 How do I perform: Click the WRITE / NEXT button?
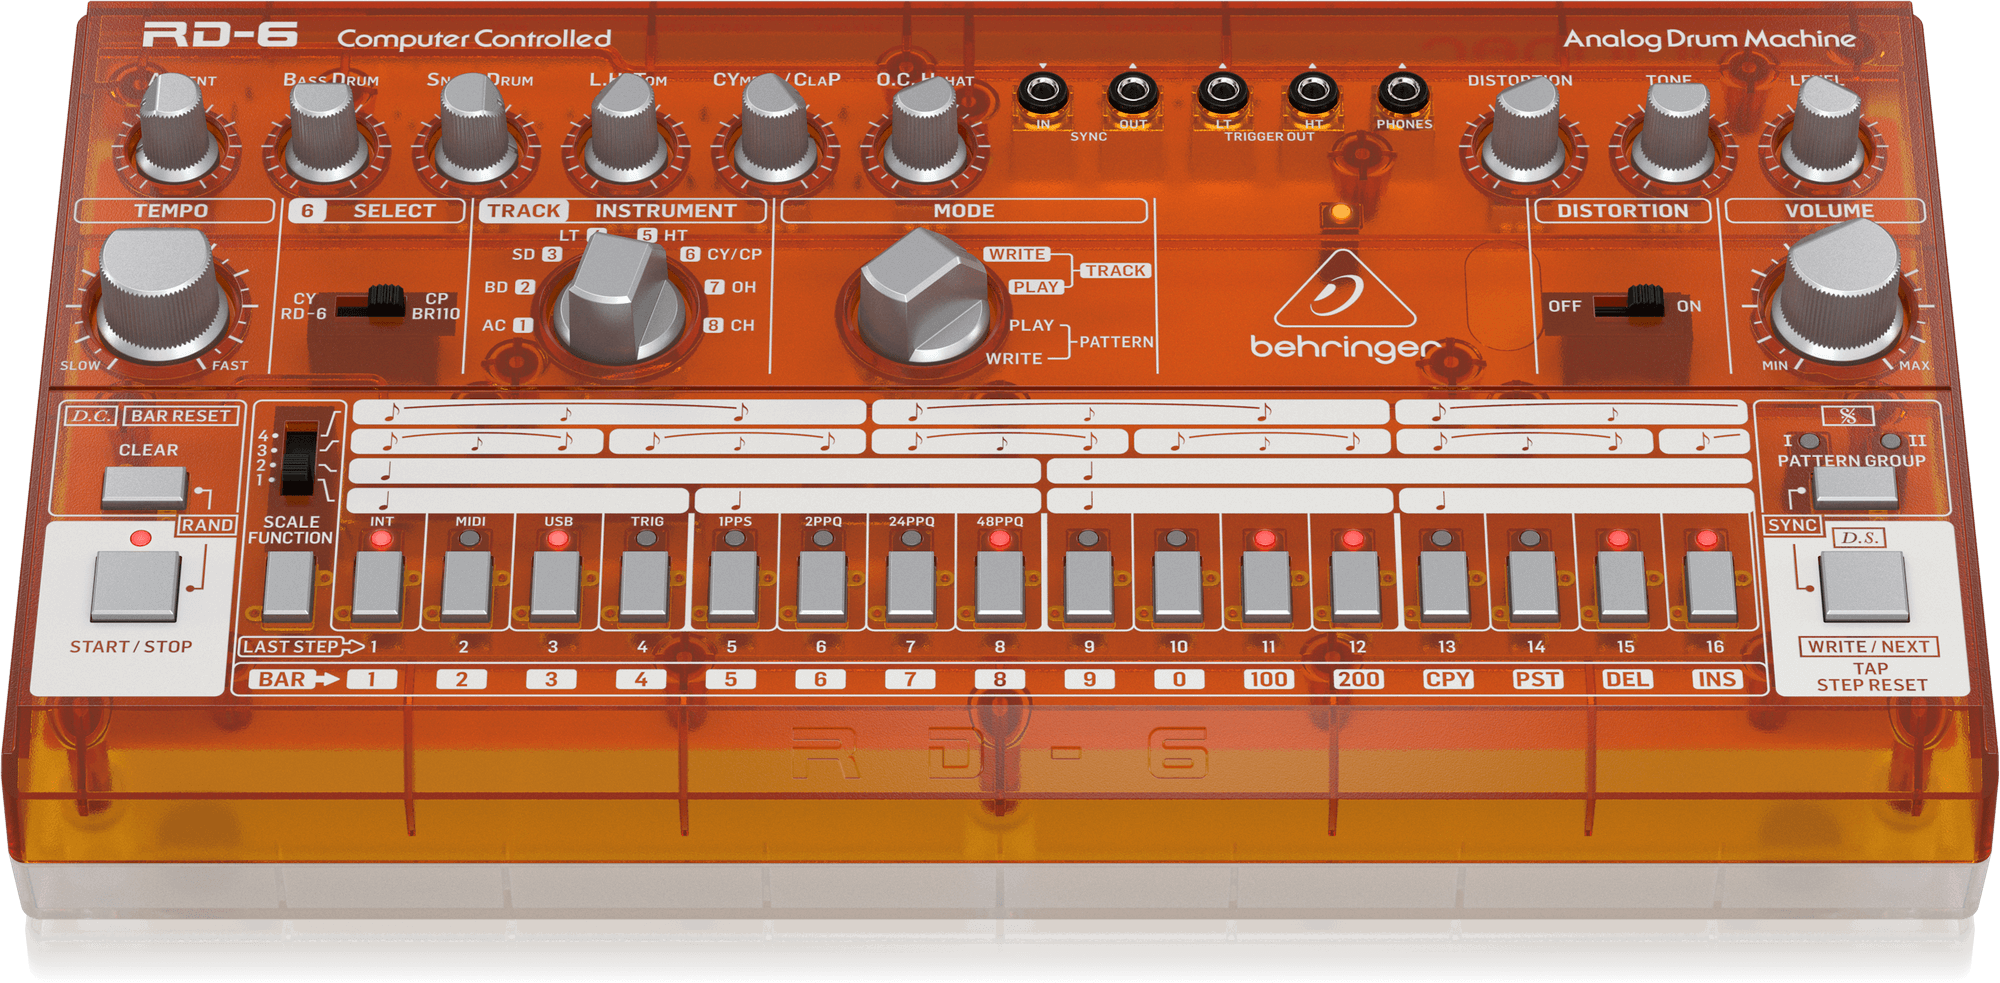pos(1864,587)
